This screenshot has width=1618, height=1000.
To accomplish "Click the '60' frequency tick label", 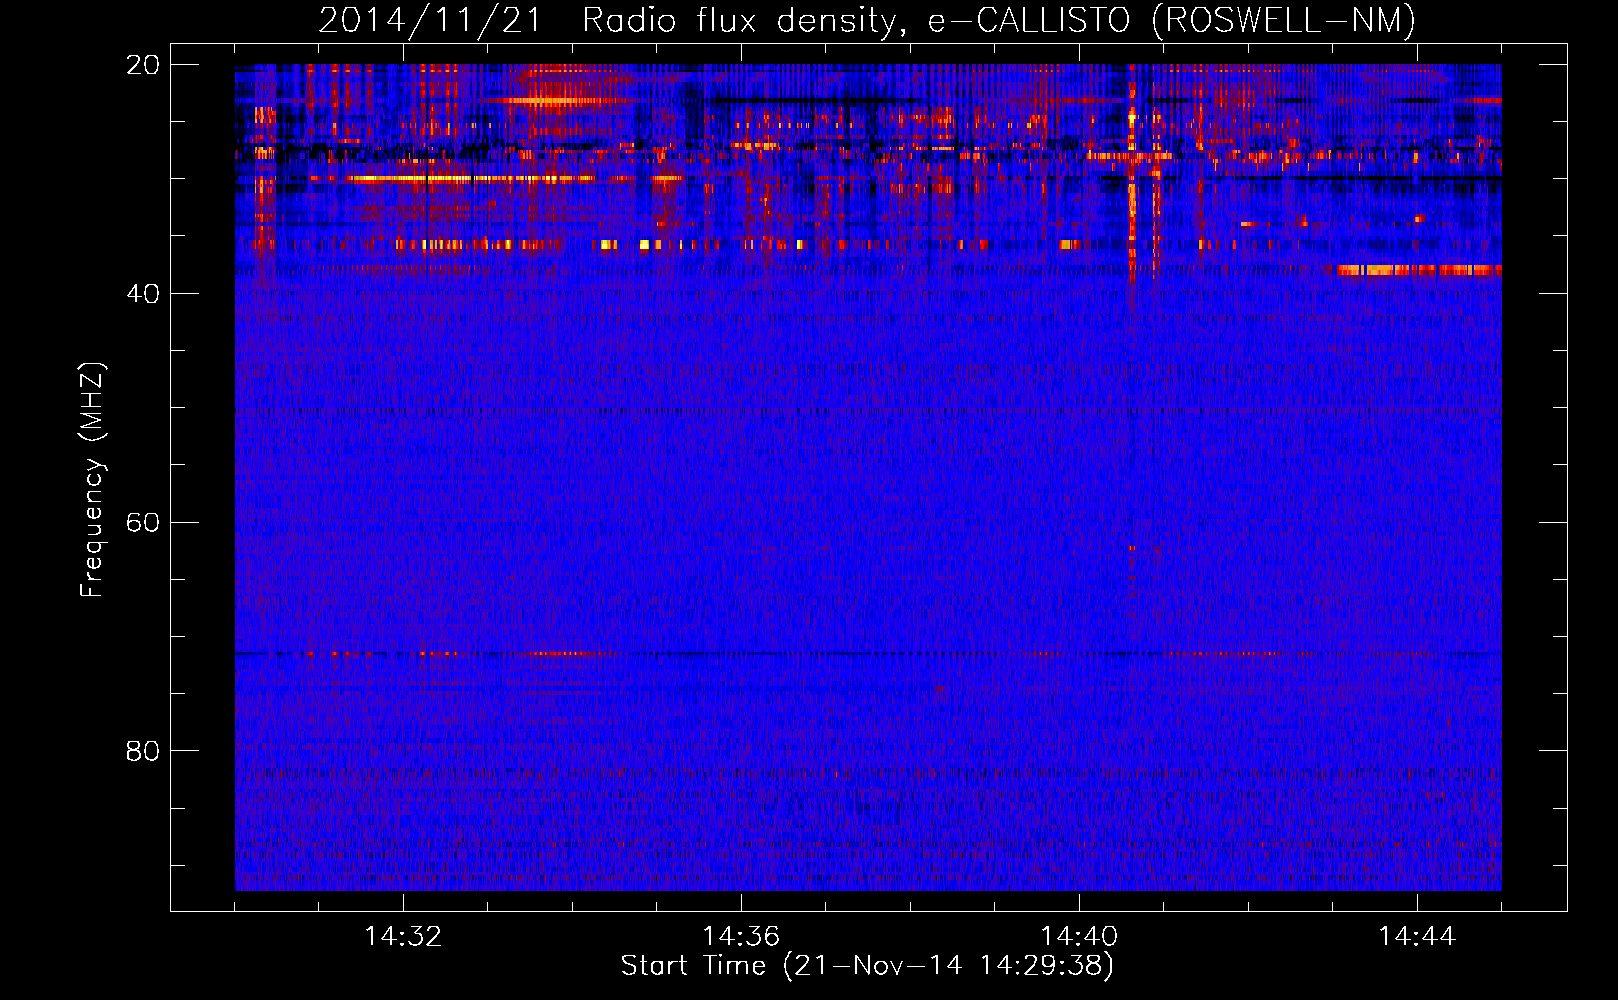I will point(142,523).
